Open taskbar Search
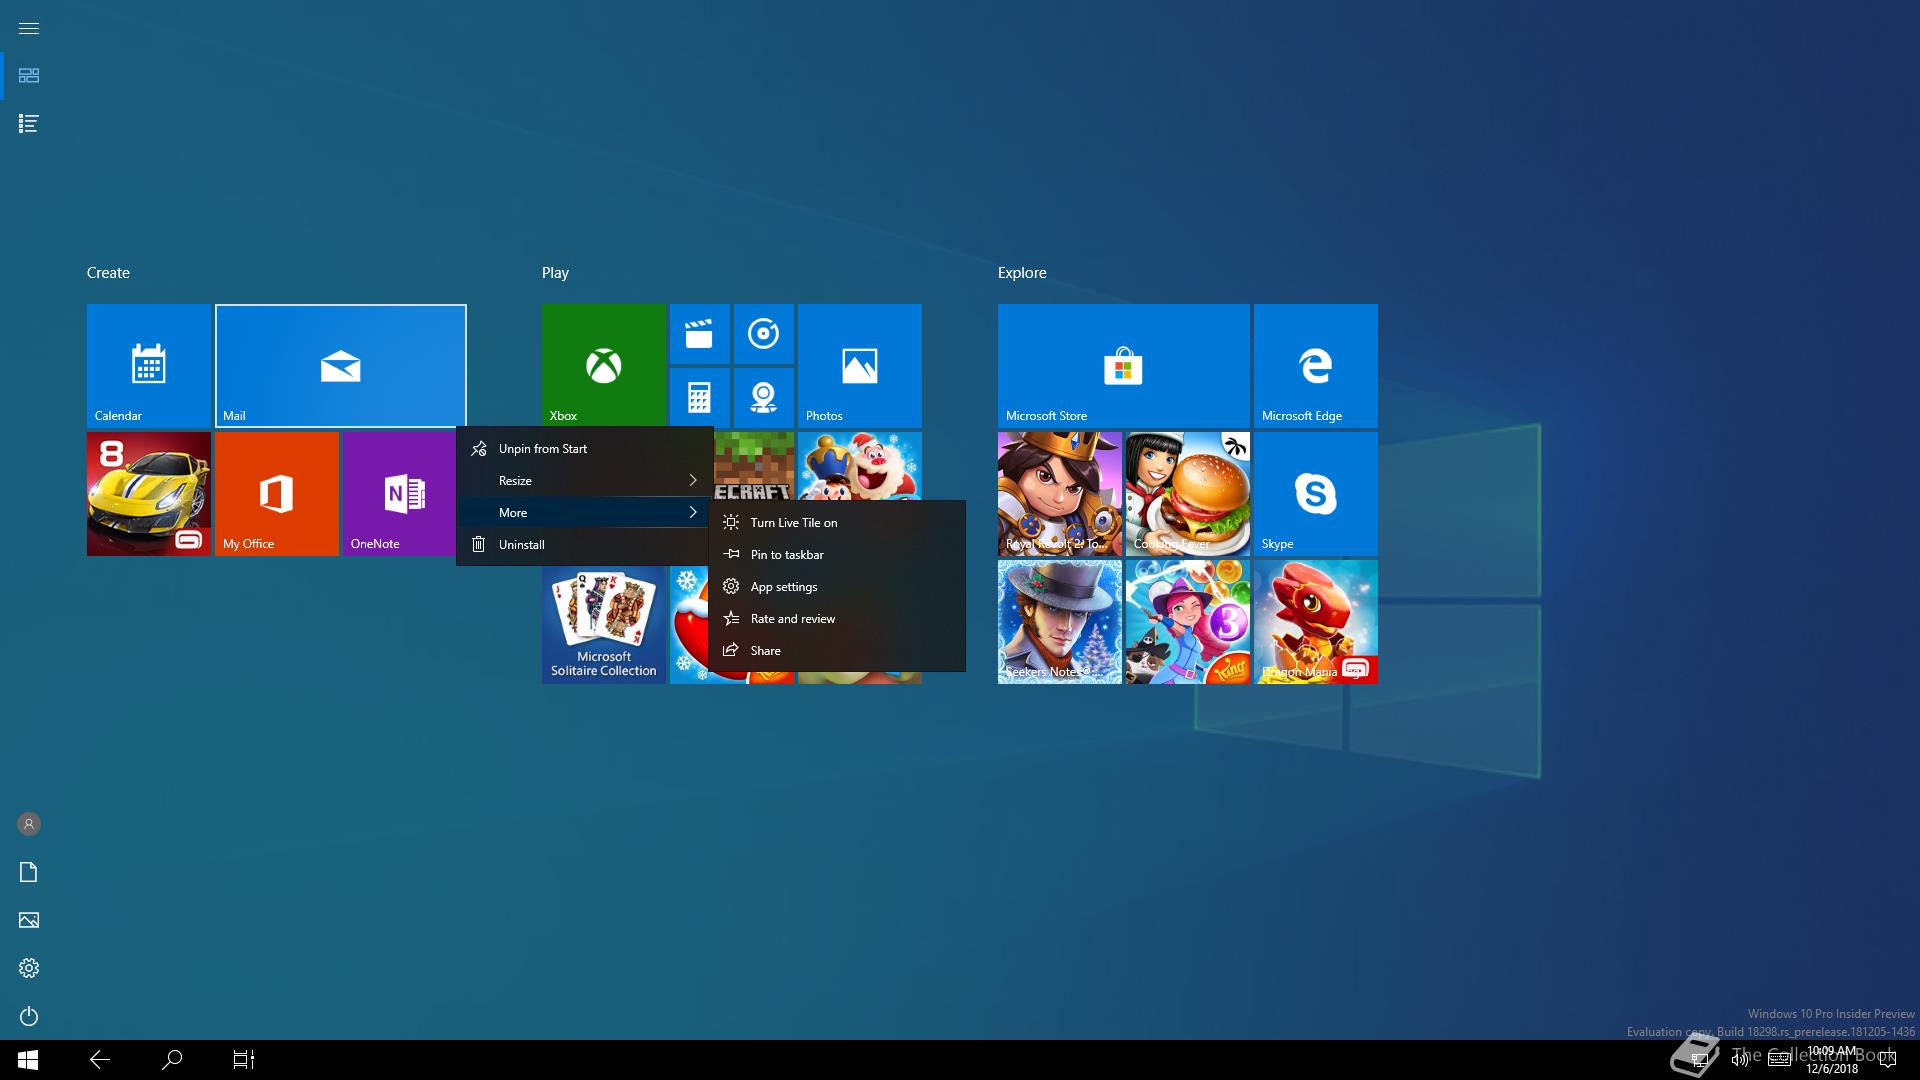Image resolution: width=1920 pixels, height=1080 pixels. (172, 1060)
